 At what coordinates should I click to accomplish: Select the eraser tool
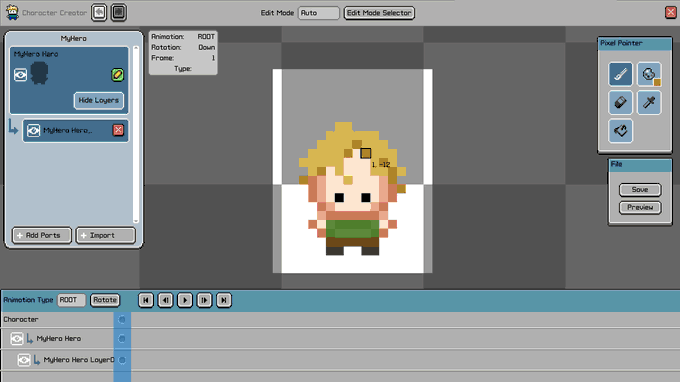coord(620,103)
